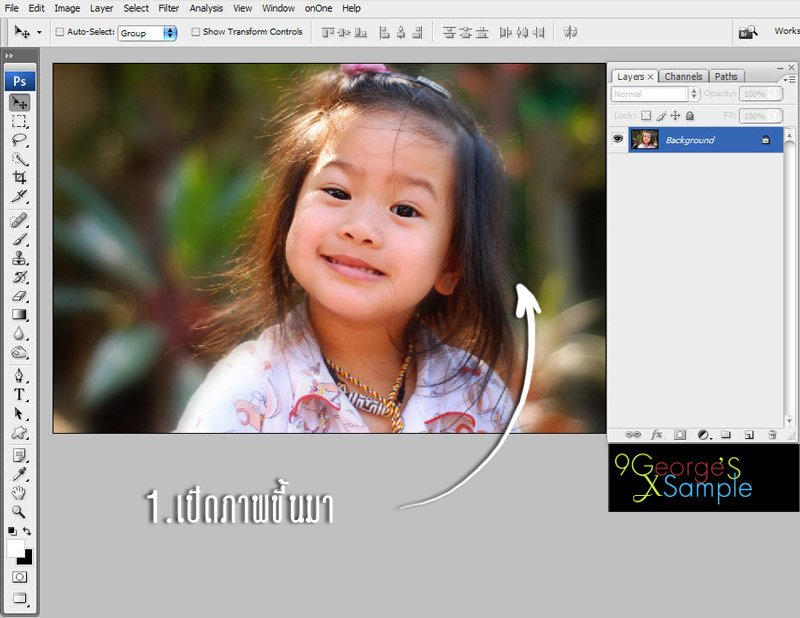Screen dimensions: 800x618
Task: Create new fill or adjustment layer
Action: [704, 435]
